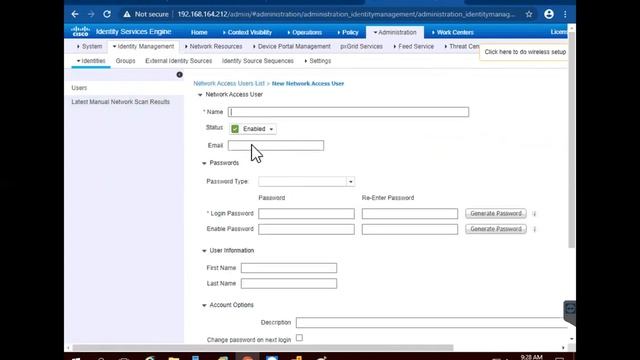Open pxGrid Services

(x=362, y=47)
